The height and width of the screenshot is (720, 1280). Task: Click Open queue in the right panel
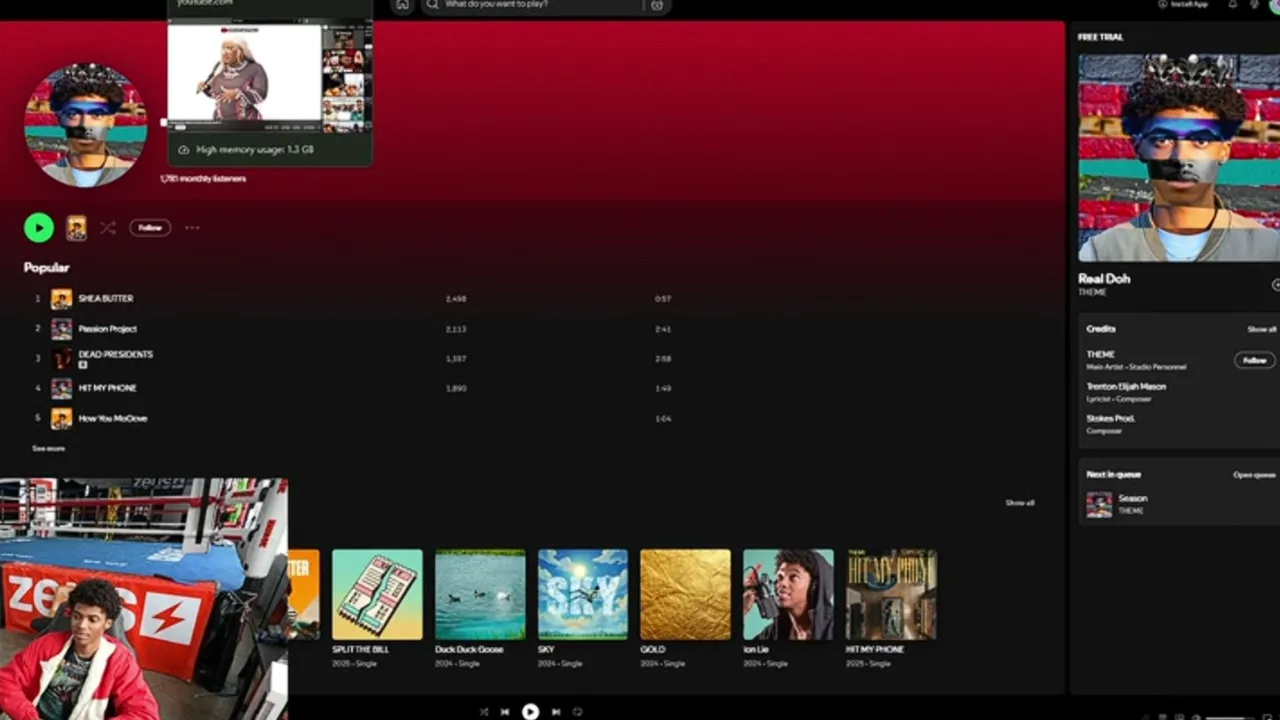coord(1254,475)
